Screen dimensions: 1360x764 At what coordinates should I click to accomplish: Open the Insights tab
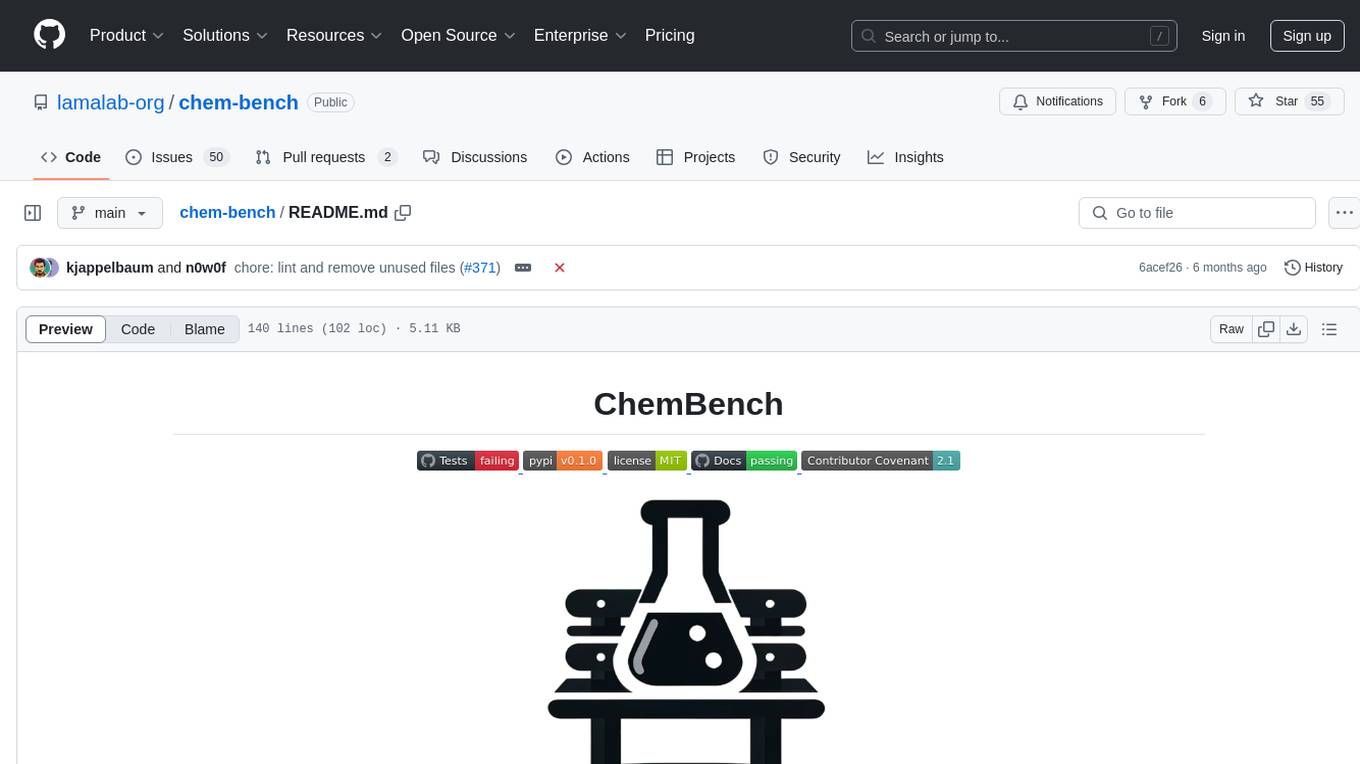[x=905, y=157]
